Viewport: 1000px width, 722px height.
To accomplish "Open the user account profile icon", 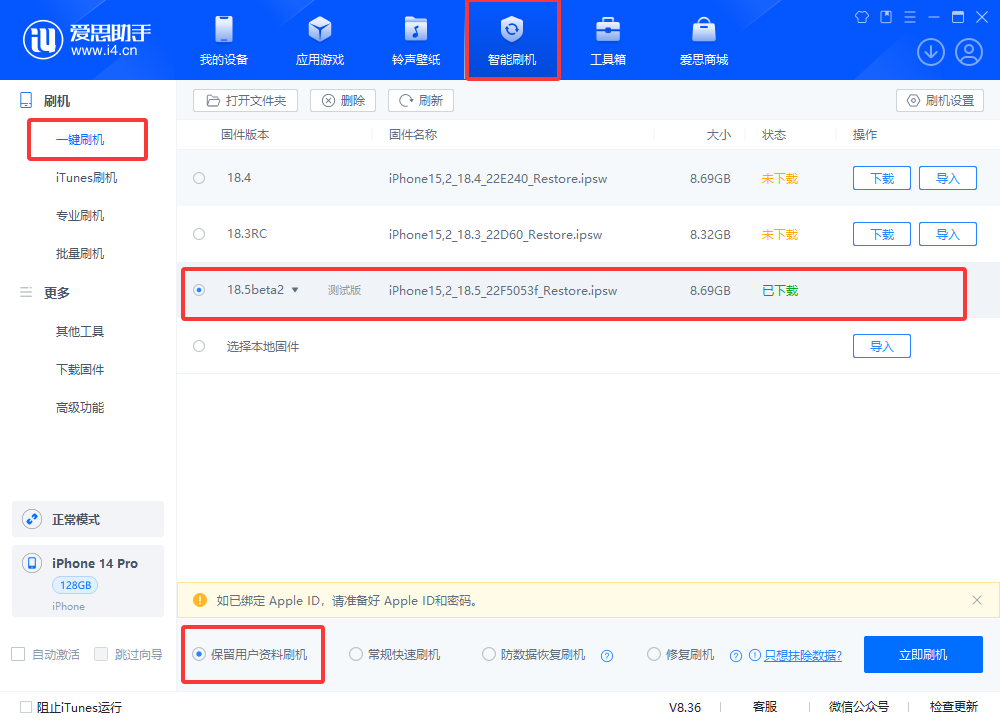I will click(969, 52).
